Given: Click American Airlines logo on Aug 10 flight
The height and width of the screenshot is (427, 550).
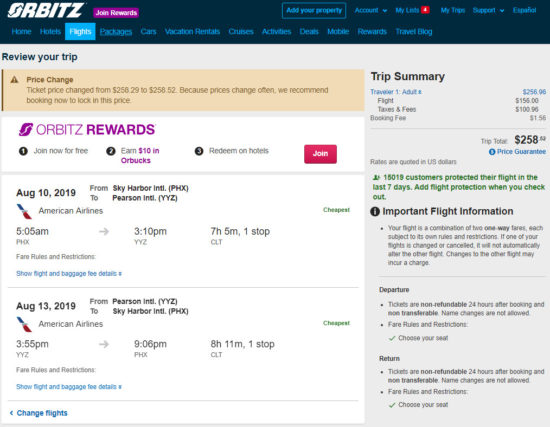Looking at the screenshot, I should 24,211.
